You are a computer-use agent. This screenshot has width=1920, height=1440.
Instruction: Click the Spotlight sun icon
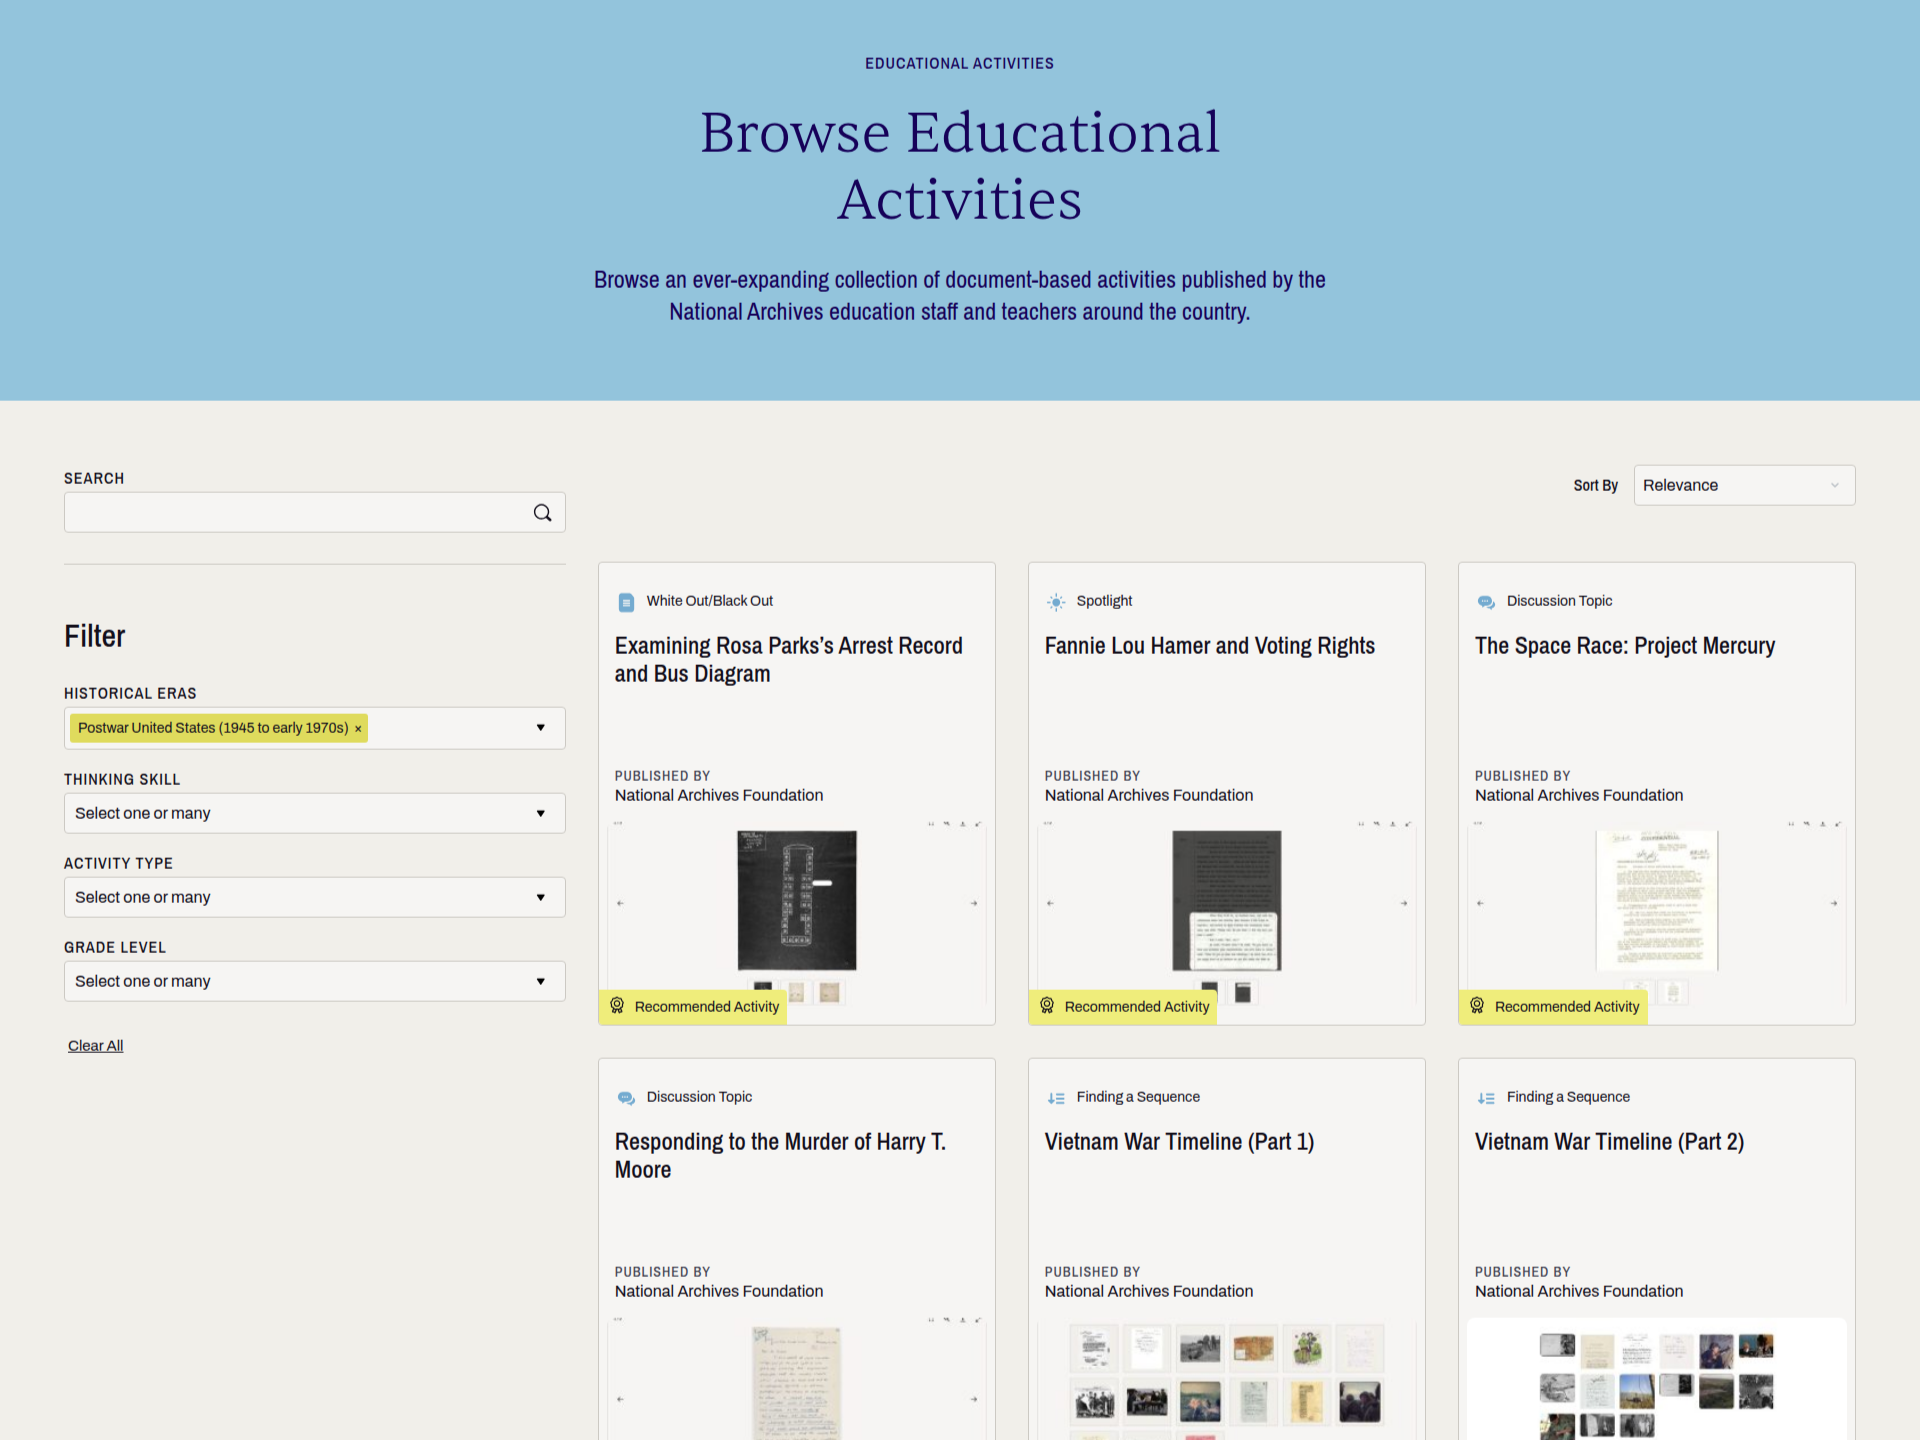(x=1056, y=602)
